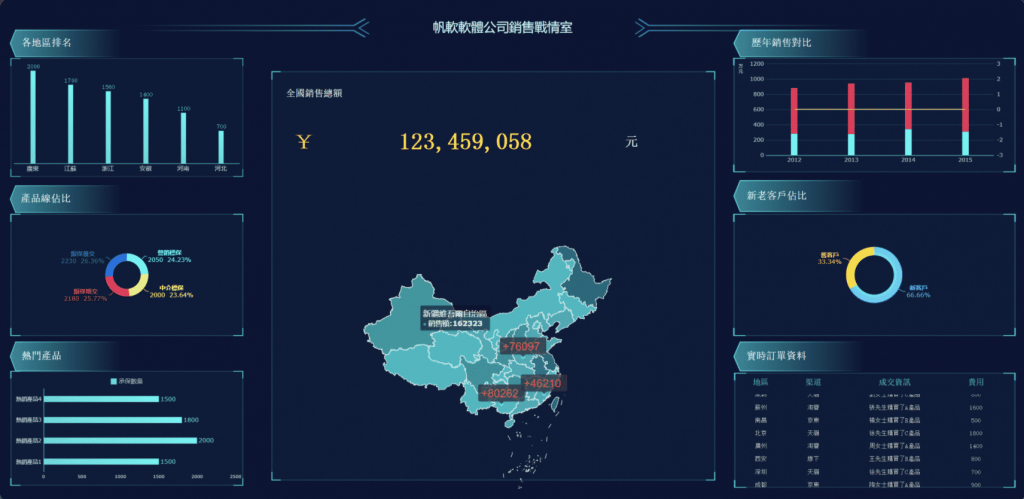Viewport: 1024px width, 499px height.
Task: Click the 1560 value label above the 浙江 bar
Action: click(x=108, y=87)
